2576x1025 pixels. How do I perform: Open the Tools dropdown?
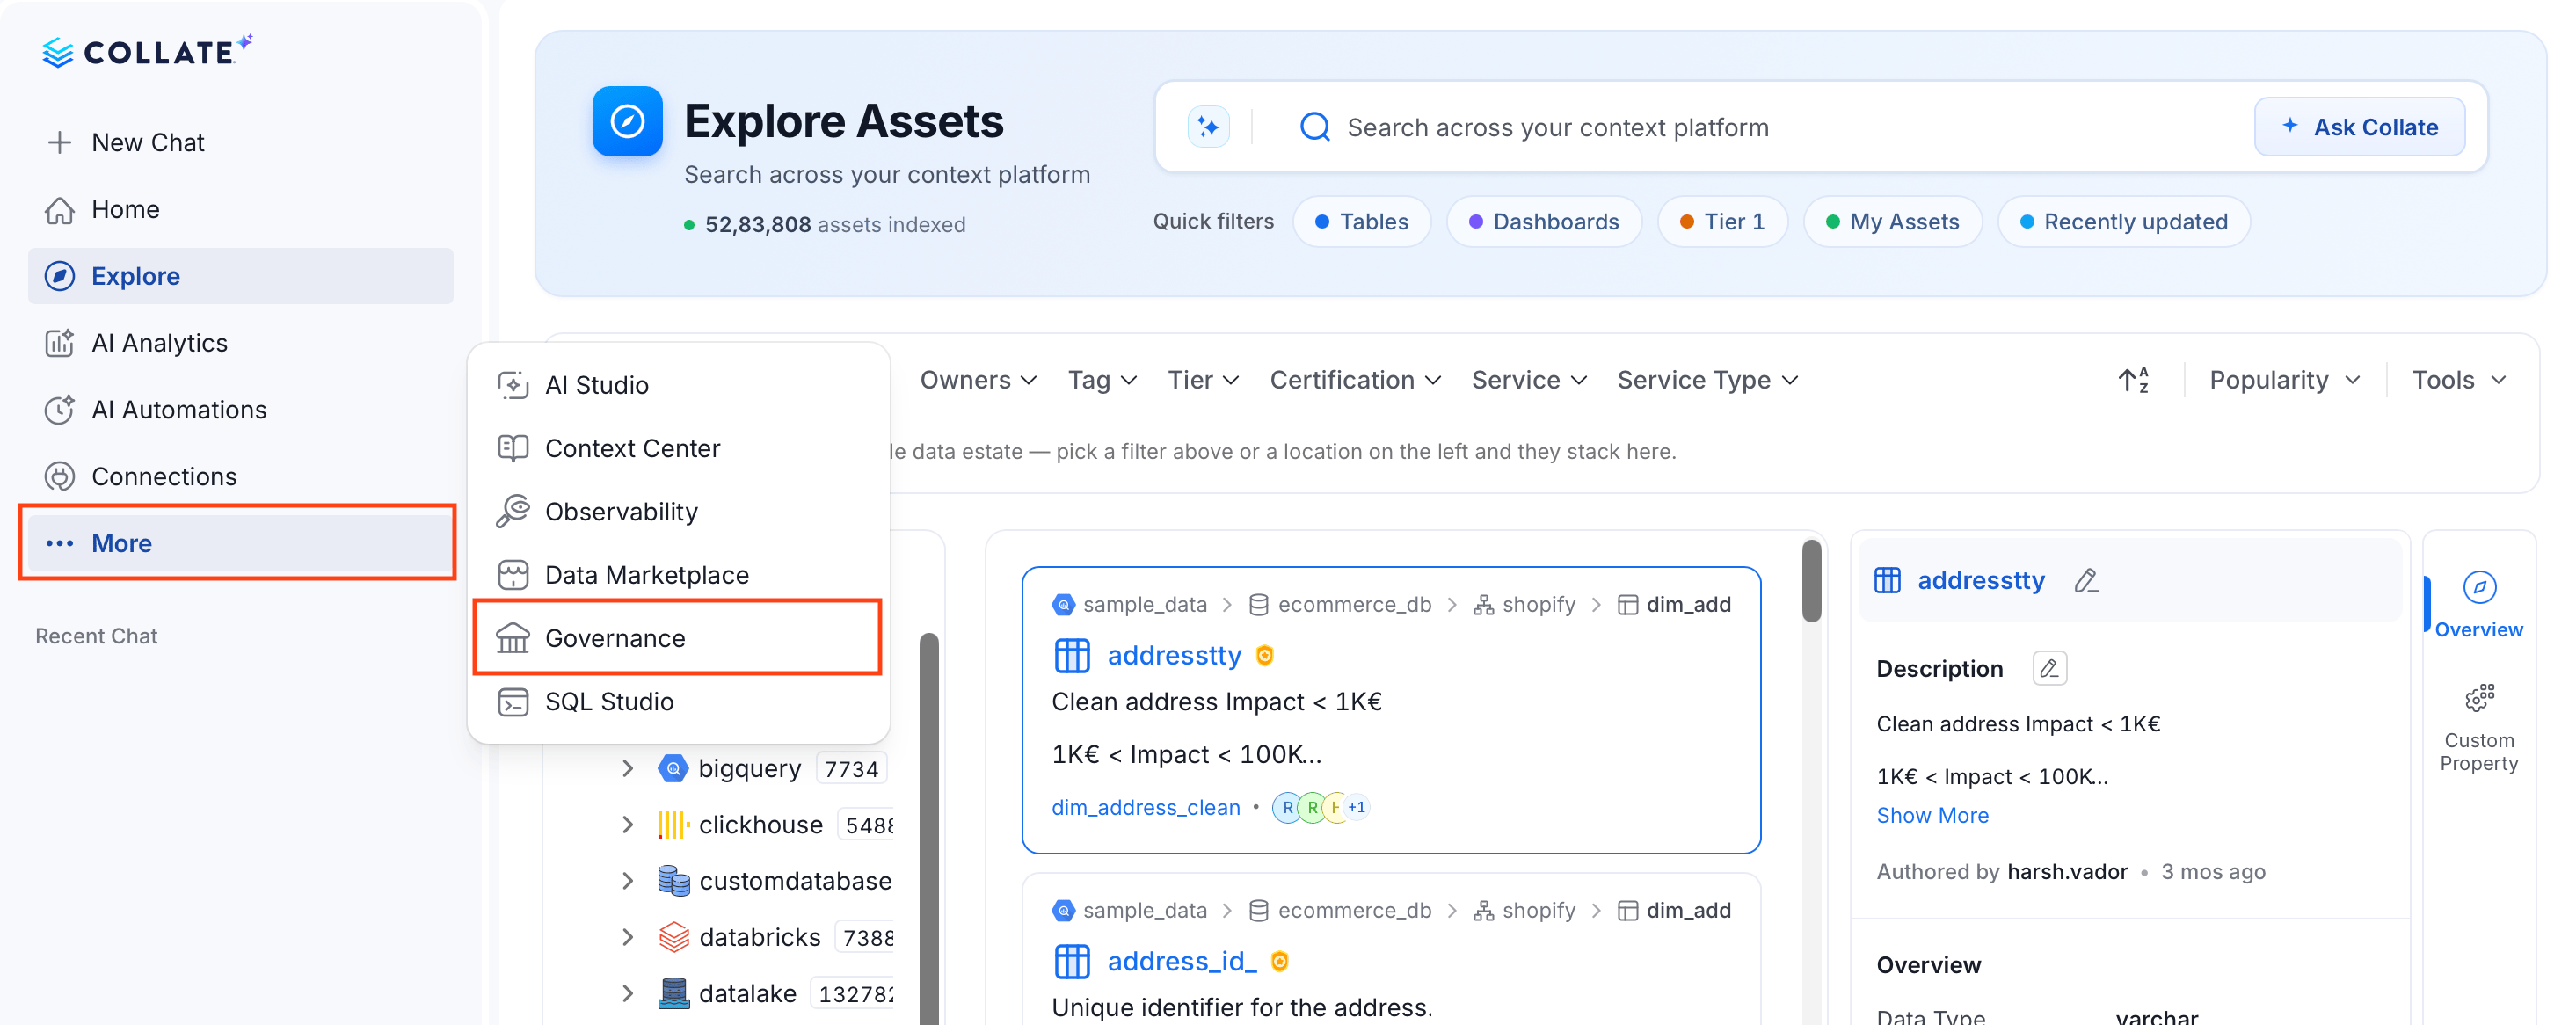pyautogui.click(x=2458, y=380)
